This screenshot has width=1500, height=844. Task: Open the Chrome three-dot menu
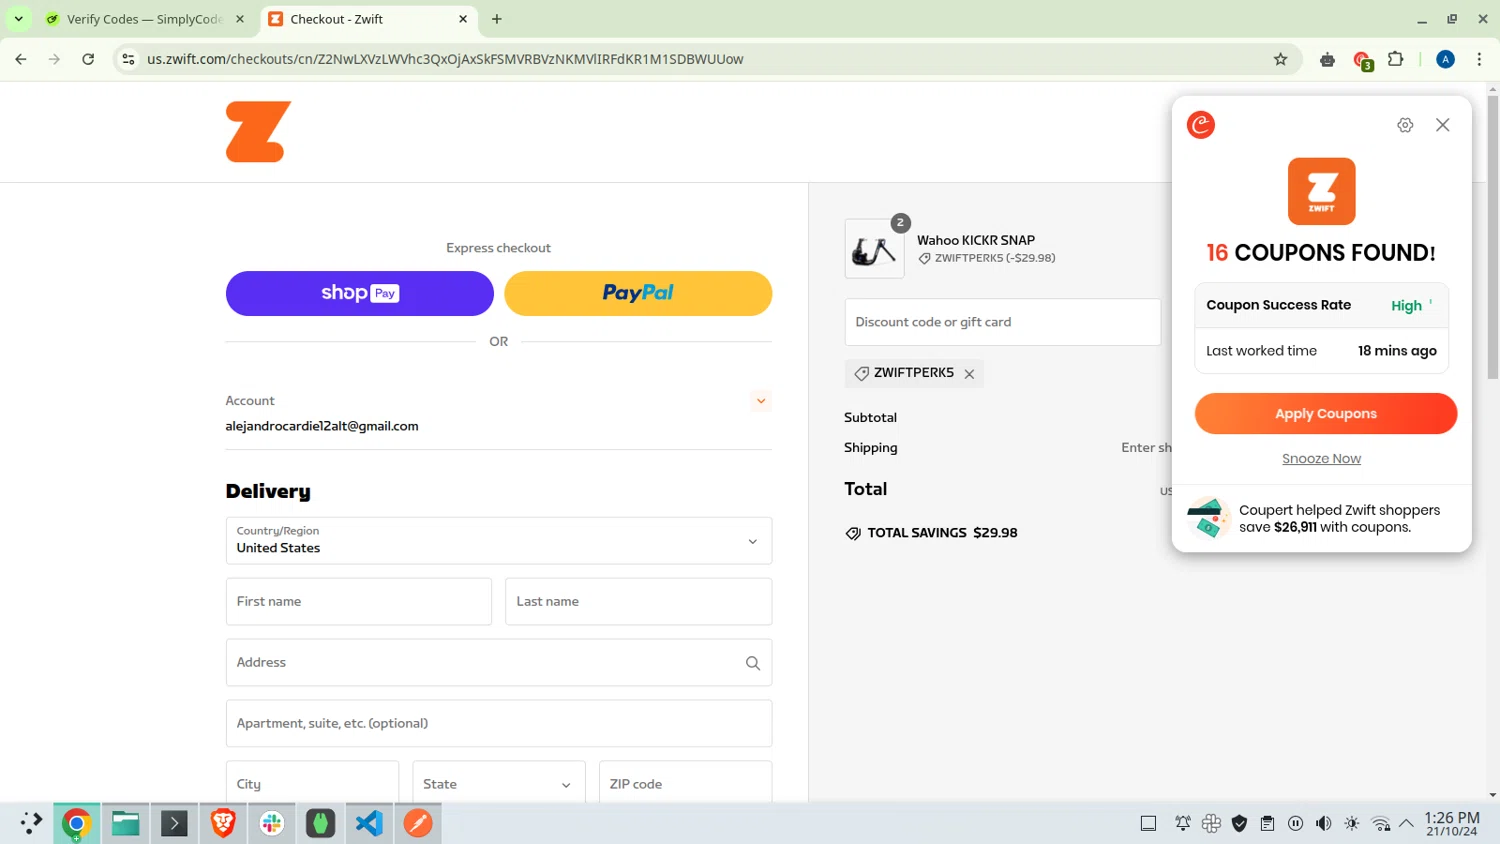pos(1479,59)
